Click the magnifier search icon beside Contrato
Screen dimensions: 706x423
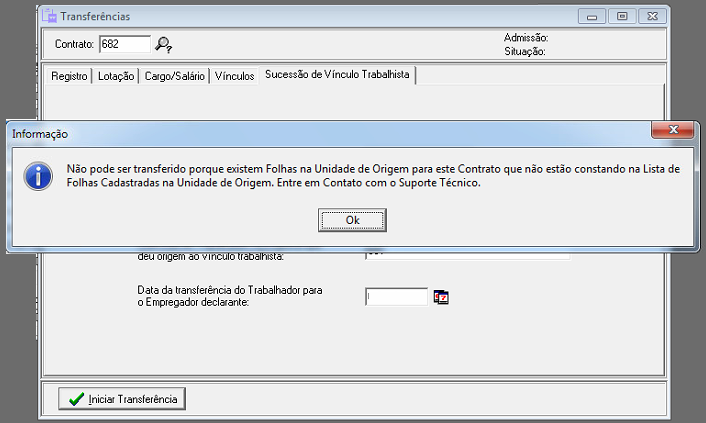pos(164,44)
